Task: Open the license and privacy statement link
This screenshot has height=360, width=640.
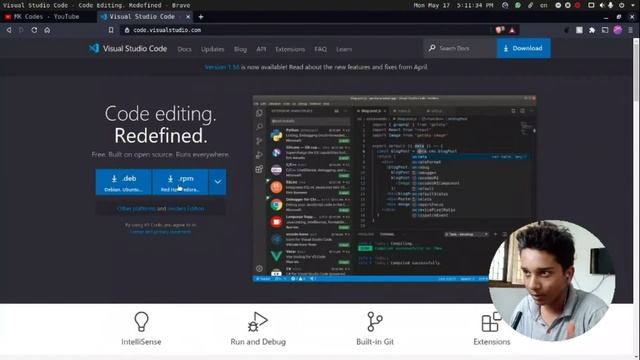Action: tap(160, 231)
